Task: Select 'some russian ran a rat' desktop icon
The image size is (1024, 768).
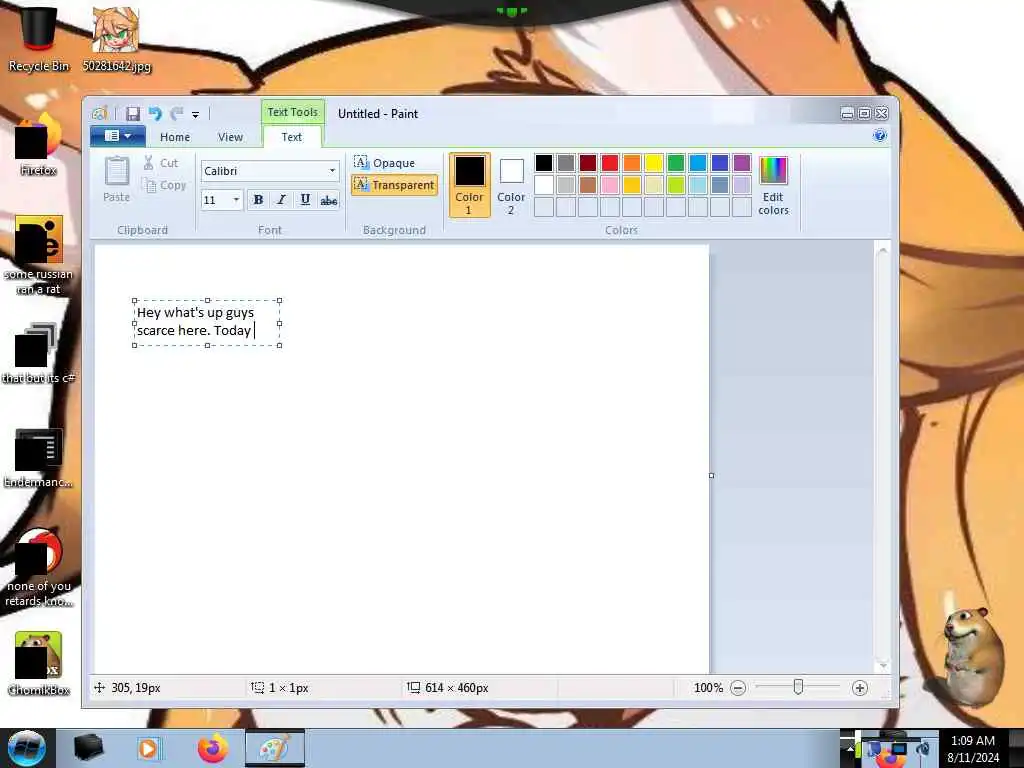Action: click(x=39, y=255)
